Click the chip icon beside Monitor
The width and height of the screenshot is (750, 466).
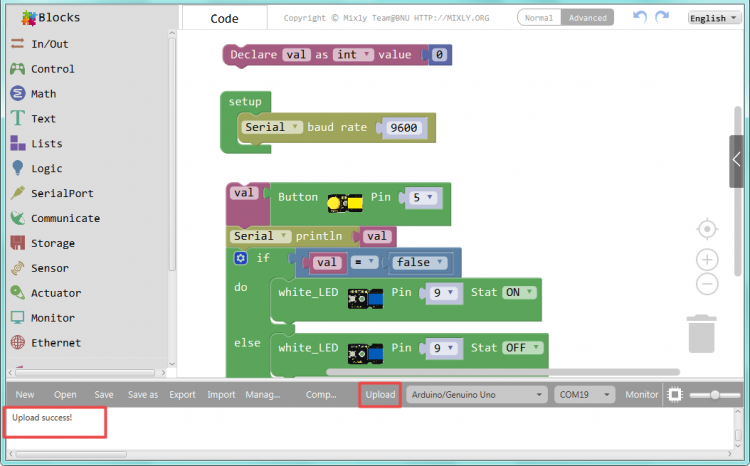[675, 395]
